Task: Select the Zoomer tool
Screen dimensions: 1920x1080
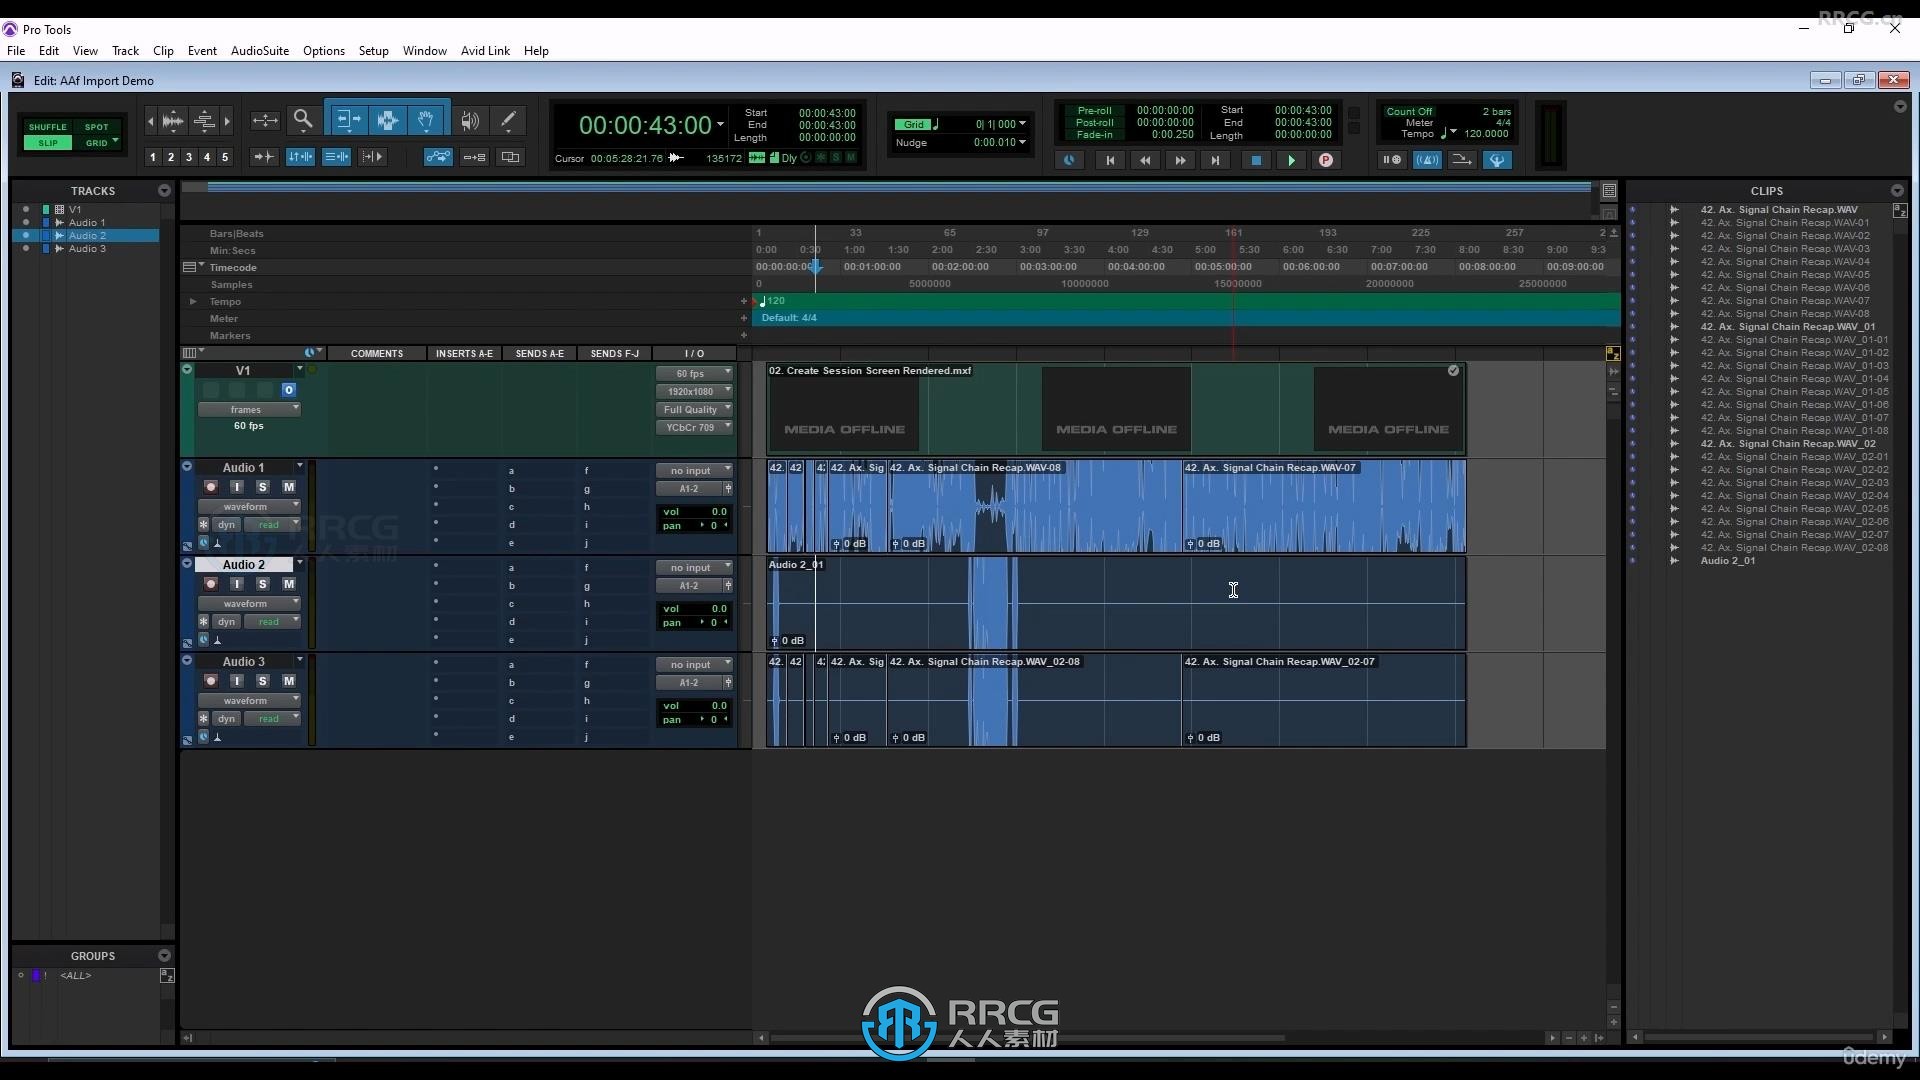Action: coord(303,121)
